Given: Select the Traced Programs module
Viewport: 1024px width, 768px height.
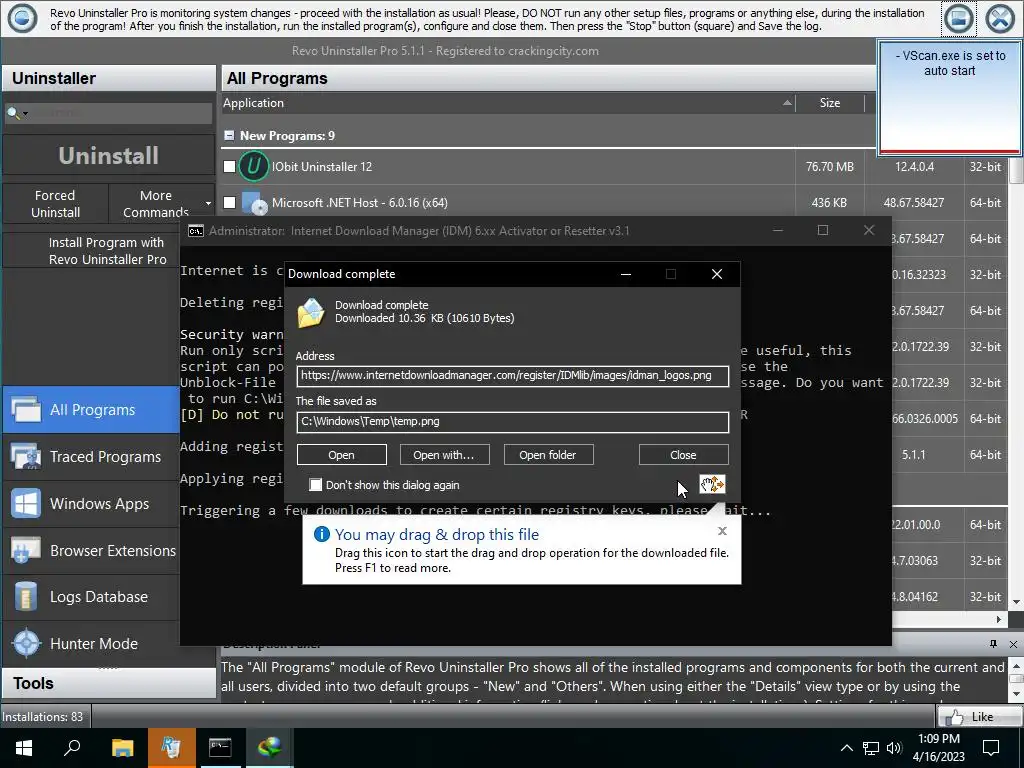Looking at the screenshot, I should tap(91, 456).
